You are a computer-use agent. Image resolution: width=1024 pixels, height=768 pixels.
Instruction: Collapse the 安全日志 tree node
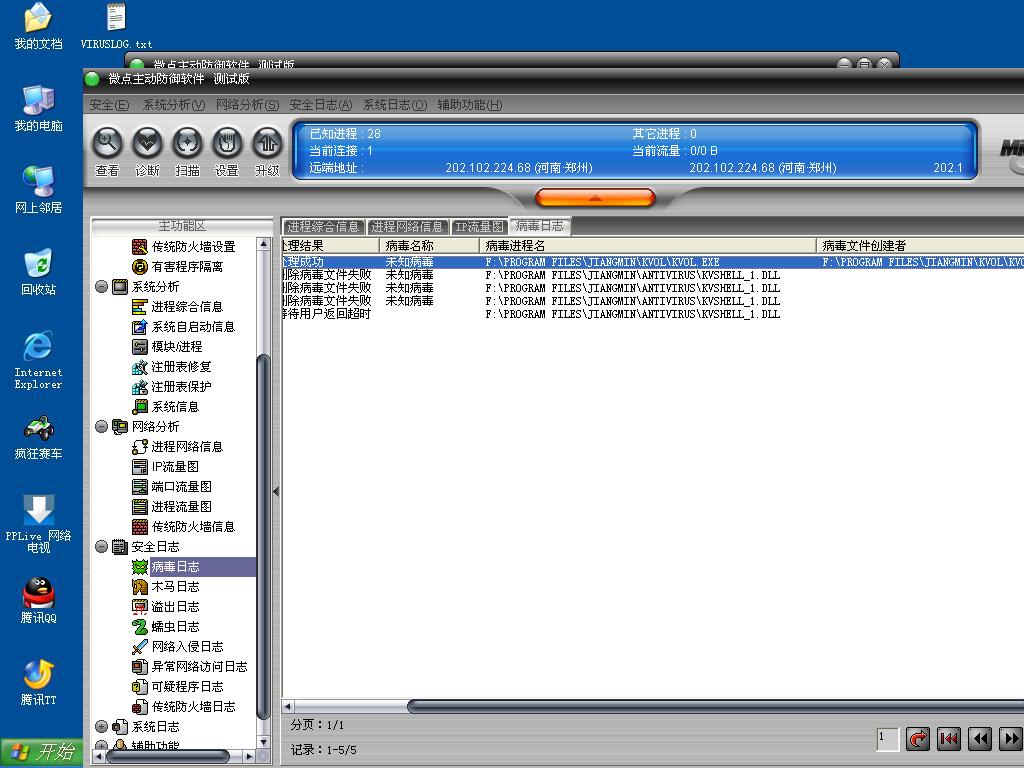[101, 547]
